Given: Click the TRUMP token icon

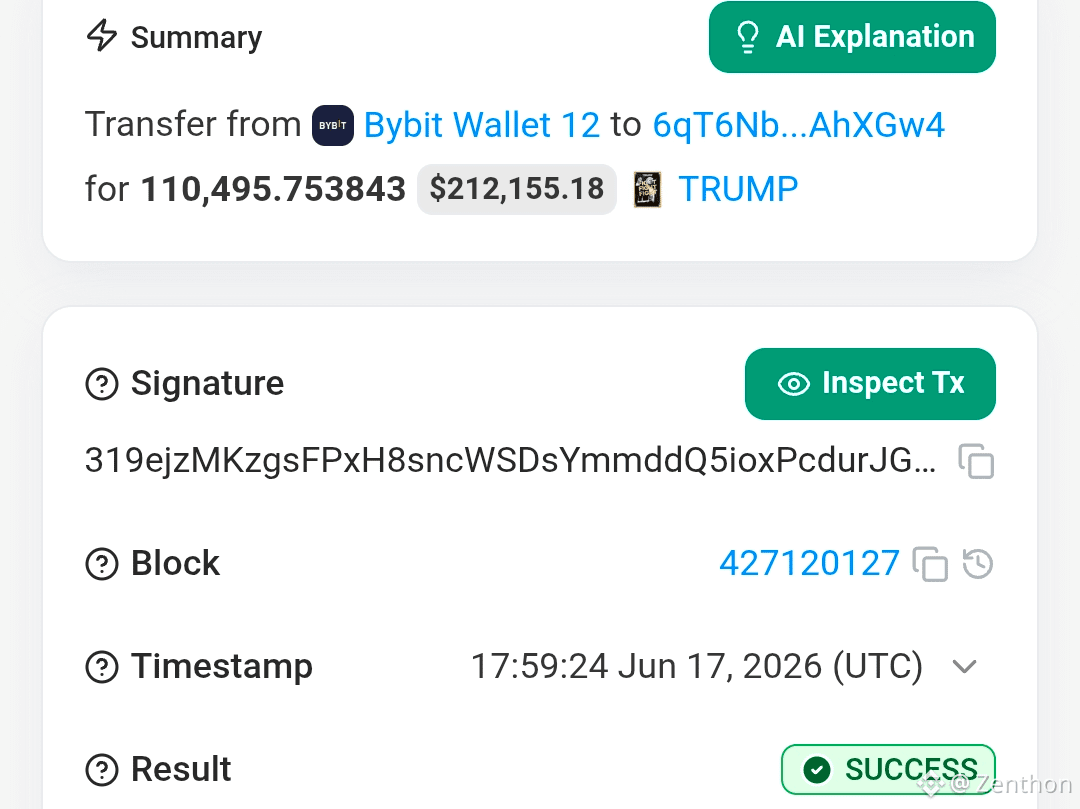Looking at the screenshot, I should (x=647, y=189).
